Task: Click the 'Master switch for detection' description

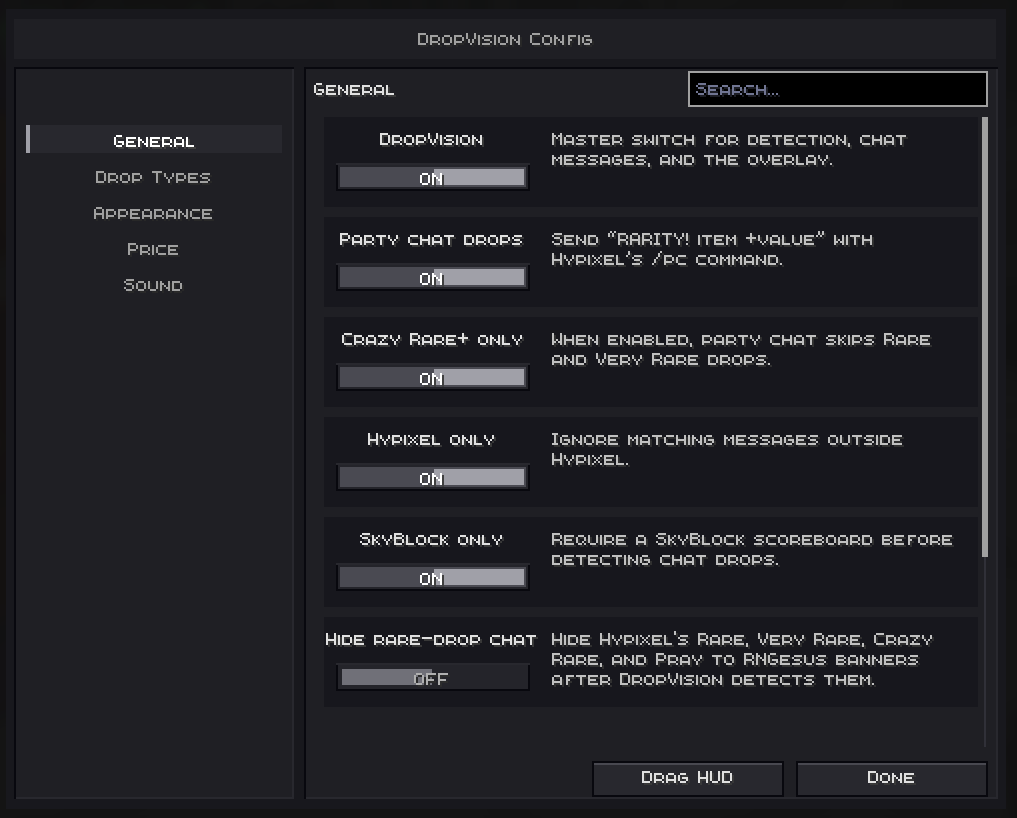Action: pyautogui.click(x=728, y=150)
